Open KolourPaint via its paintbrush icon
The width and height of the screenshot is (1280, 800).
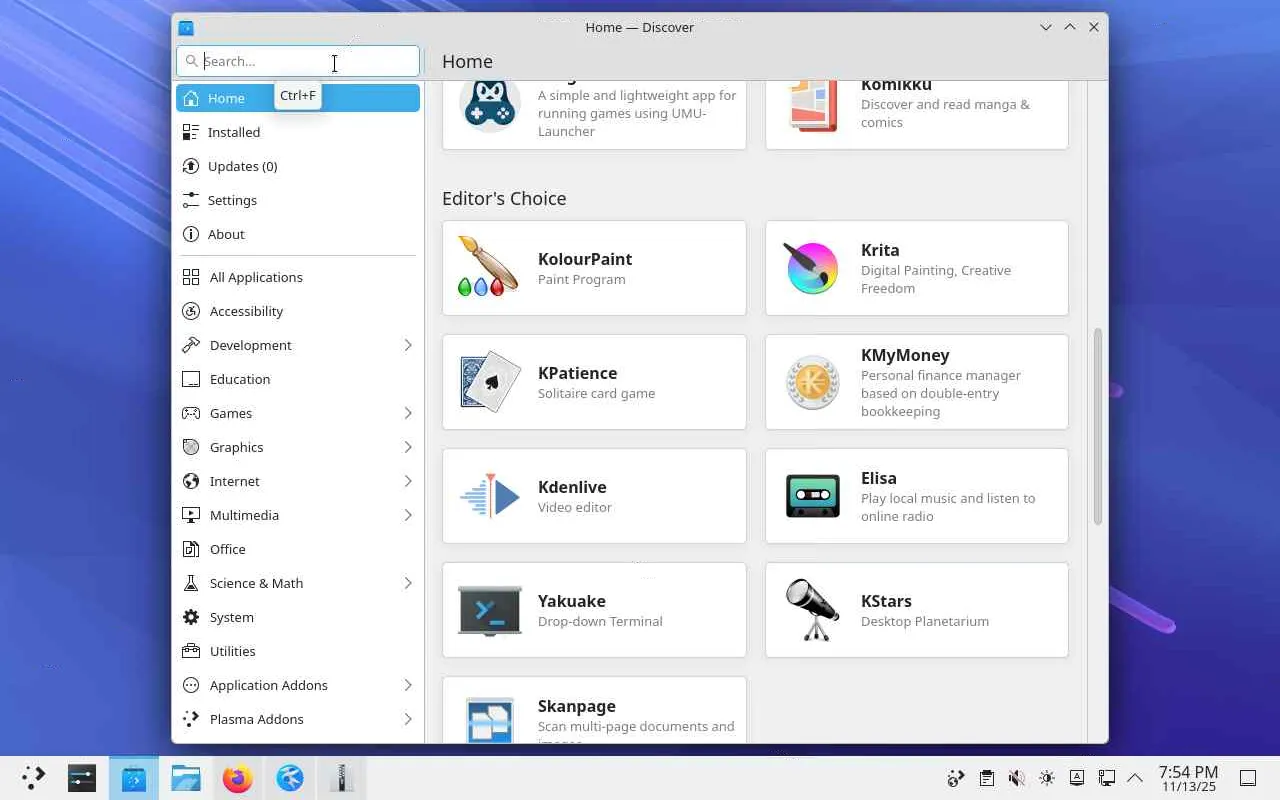[488, 267]
